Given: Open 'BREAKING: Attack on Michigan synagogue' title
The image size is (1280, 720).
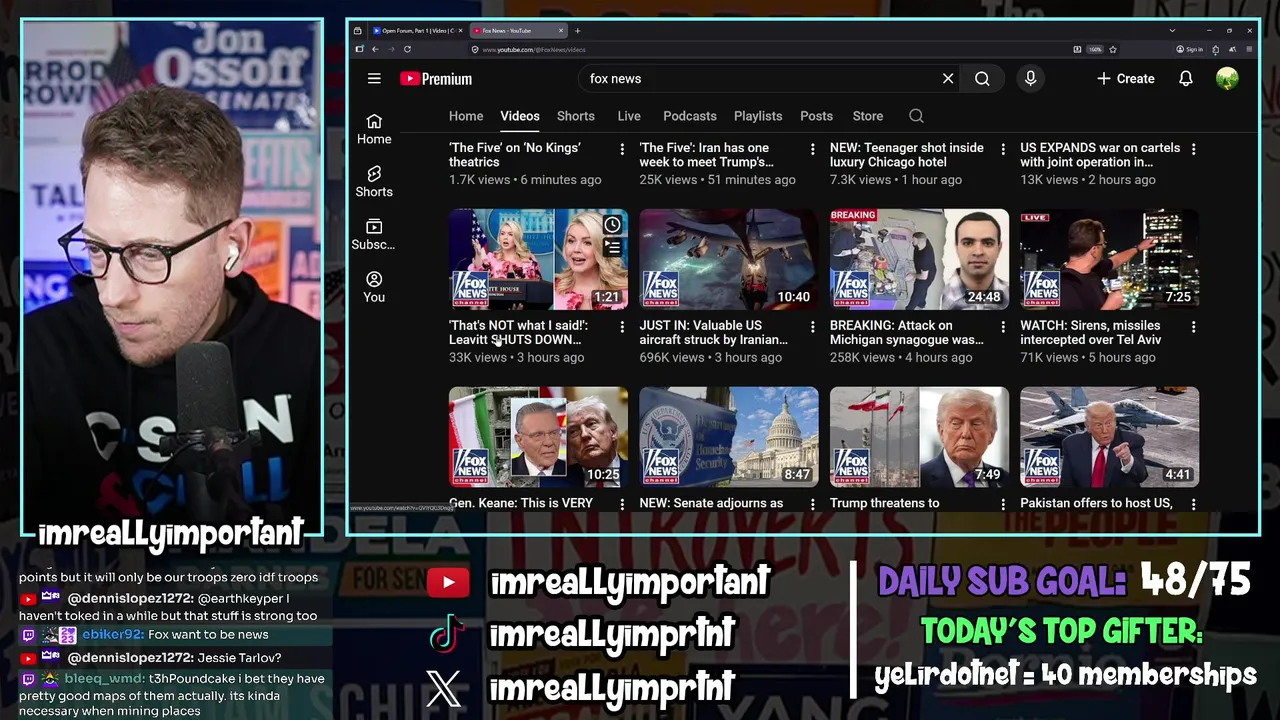Looking at the screenshot, I should coord(906,332).
